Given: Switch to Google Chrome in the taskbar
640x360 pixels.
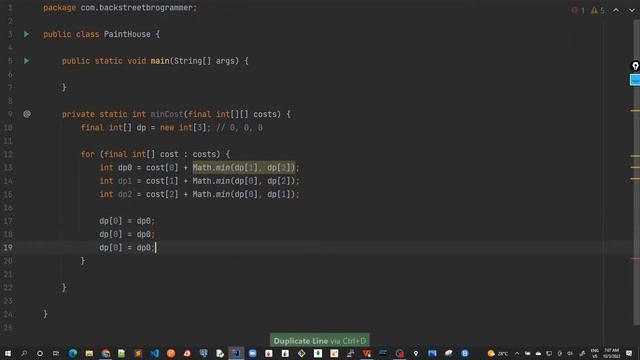Looking at the screenshot, I should pos(106,353).
